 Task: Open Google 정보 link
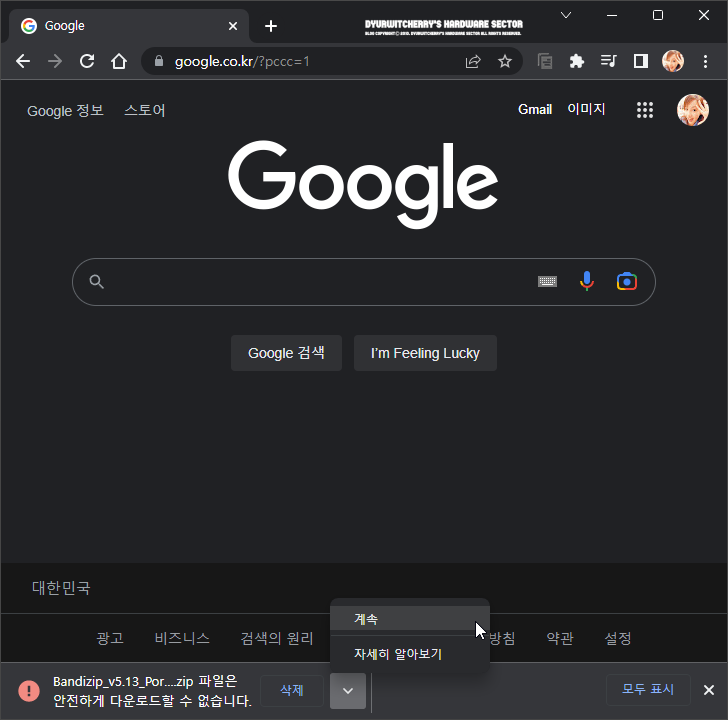[65, 111]
